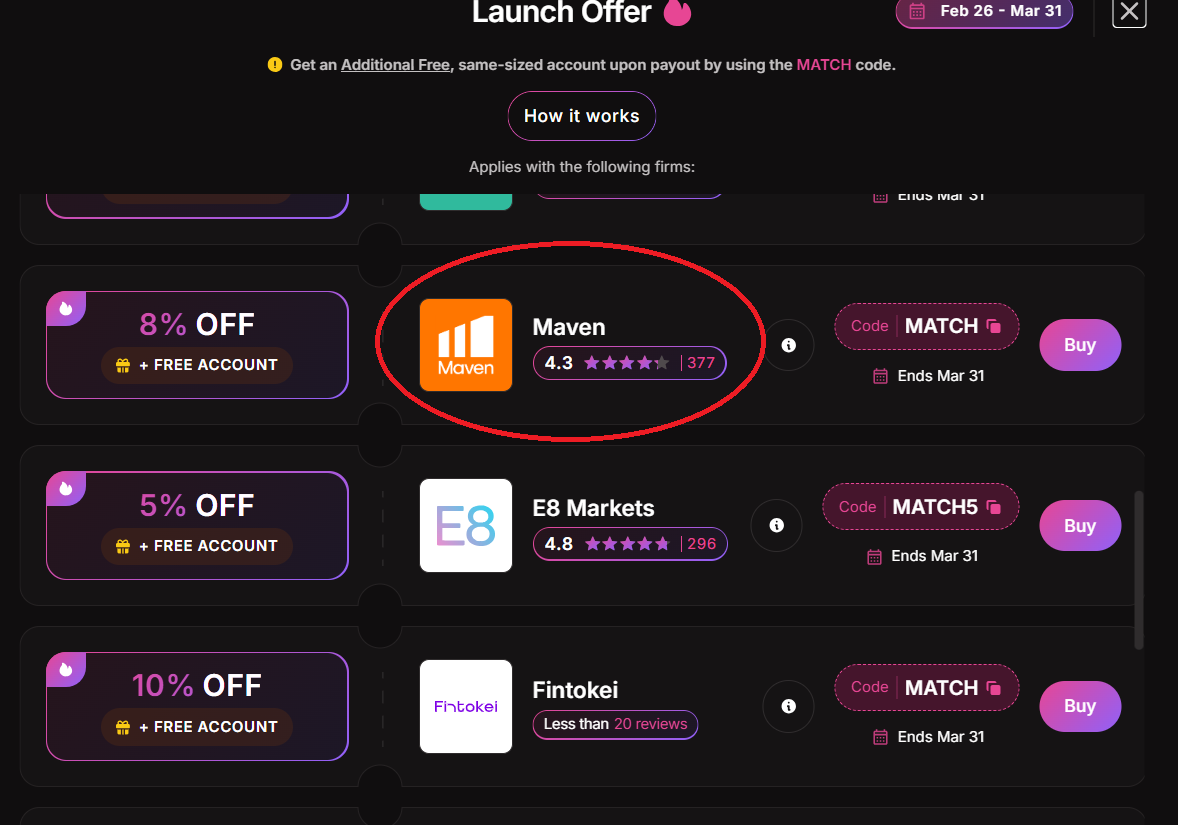Click the orange Maven logo

tap(466, 345)
